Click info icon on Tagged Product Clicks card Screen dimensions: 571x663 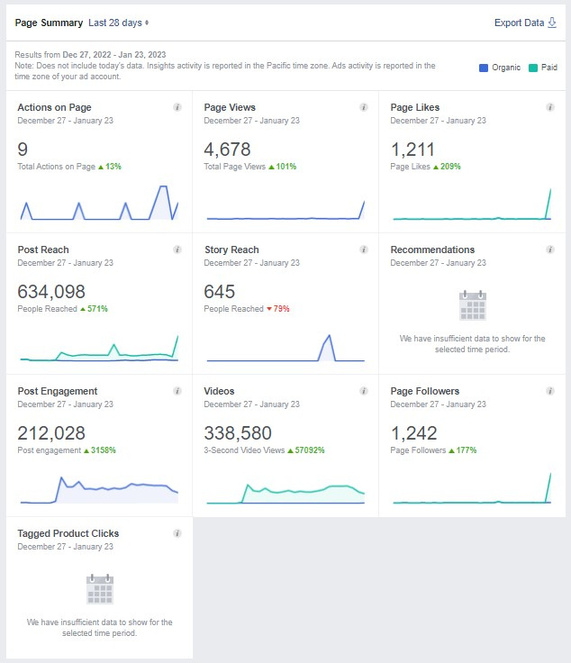(177, 533)
